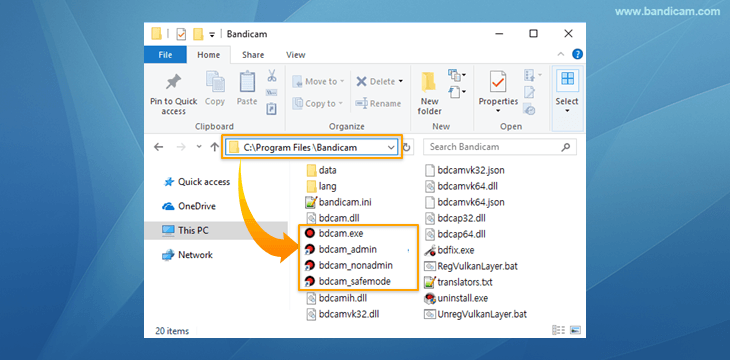This screenshot has height=360, width=730.
Task: Click the Copy path icon
Action: [x=271, y=93]
